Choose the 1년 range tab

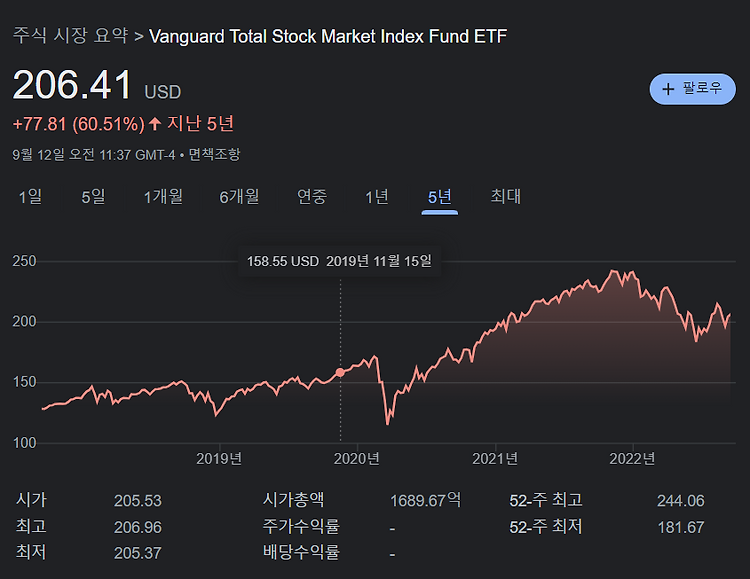click(377, 197)
